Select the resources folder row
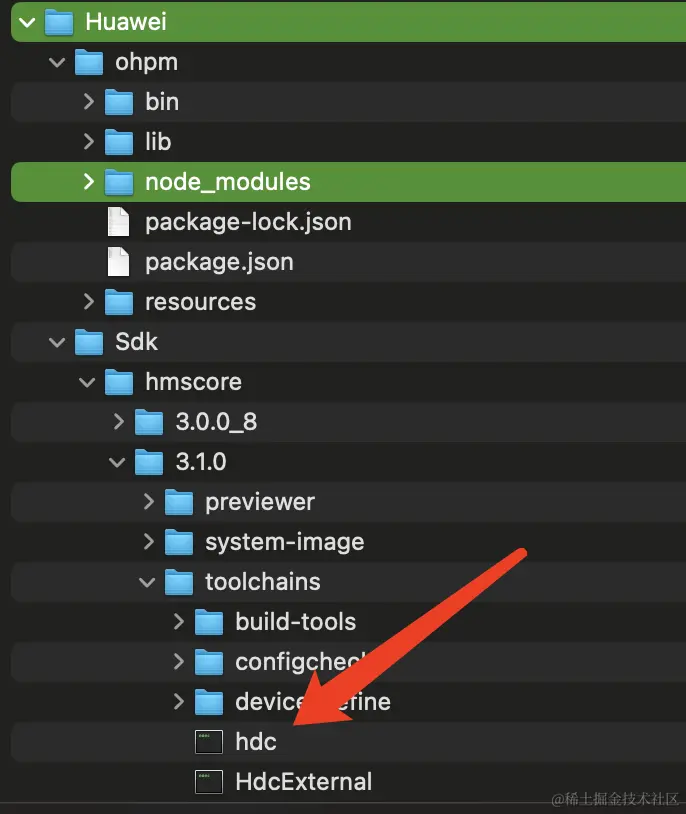The height and width of the screenshot is (814, 686). pos(200,302)
